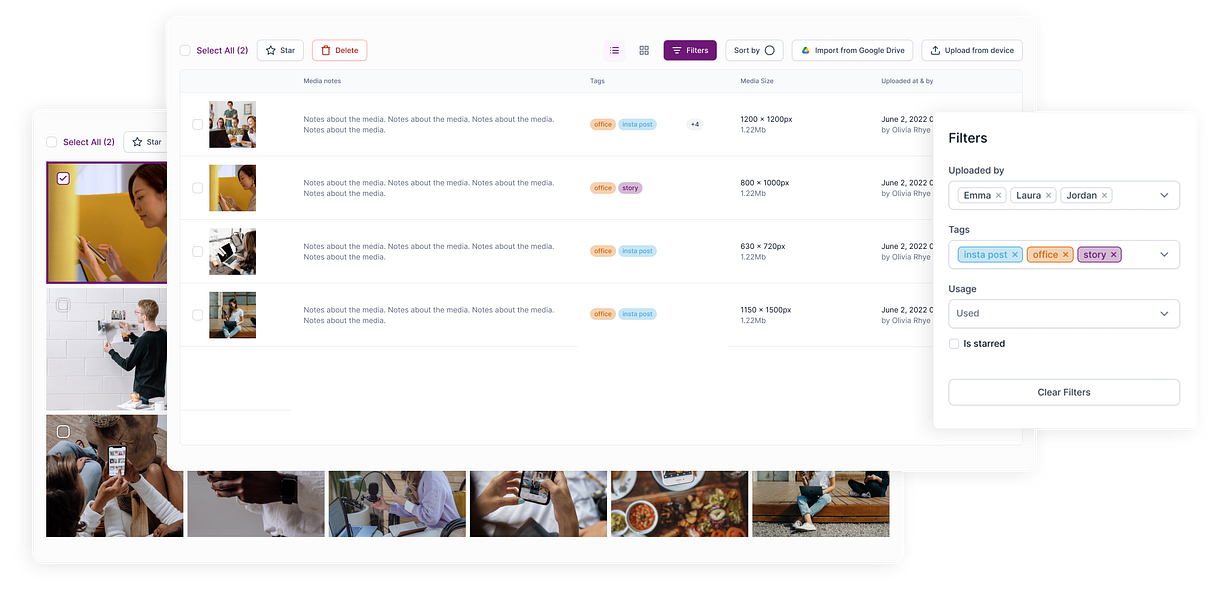The height and width of the screenshot is (600, 1212).
Task: Click the Uploaded at & by column header
Action: [x=907, y=81]
